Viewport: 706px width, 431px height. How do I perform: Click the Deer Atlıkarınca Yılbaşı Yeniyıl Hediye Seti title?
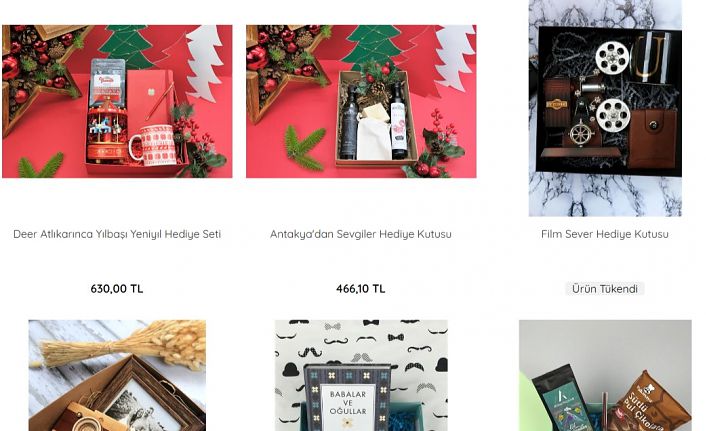point(117,234)
